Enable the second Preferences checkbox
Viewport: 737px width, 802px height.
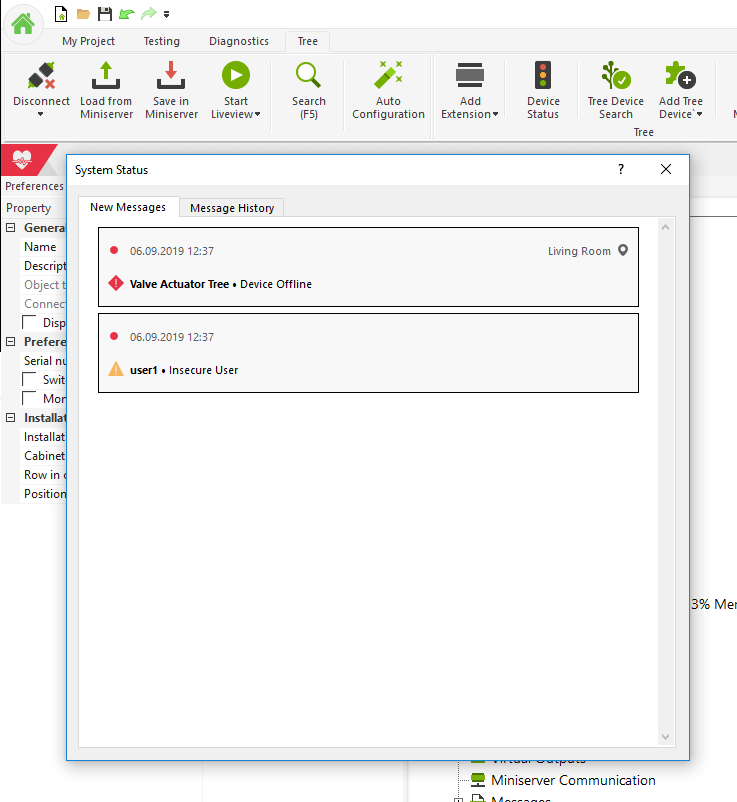pyautogui.click(x=30, y=398)
